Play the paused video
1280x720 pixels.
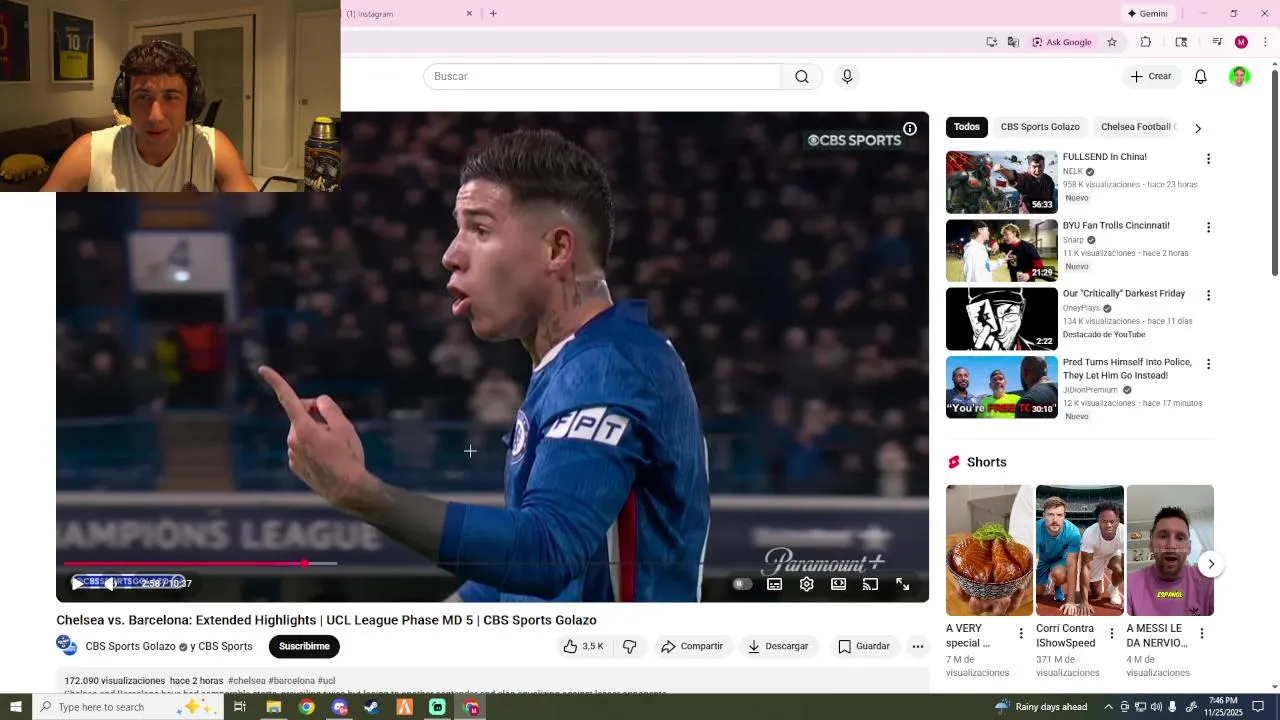click(x=77, y=583)
